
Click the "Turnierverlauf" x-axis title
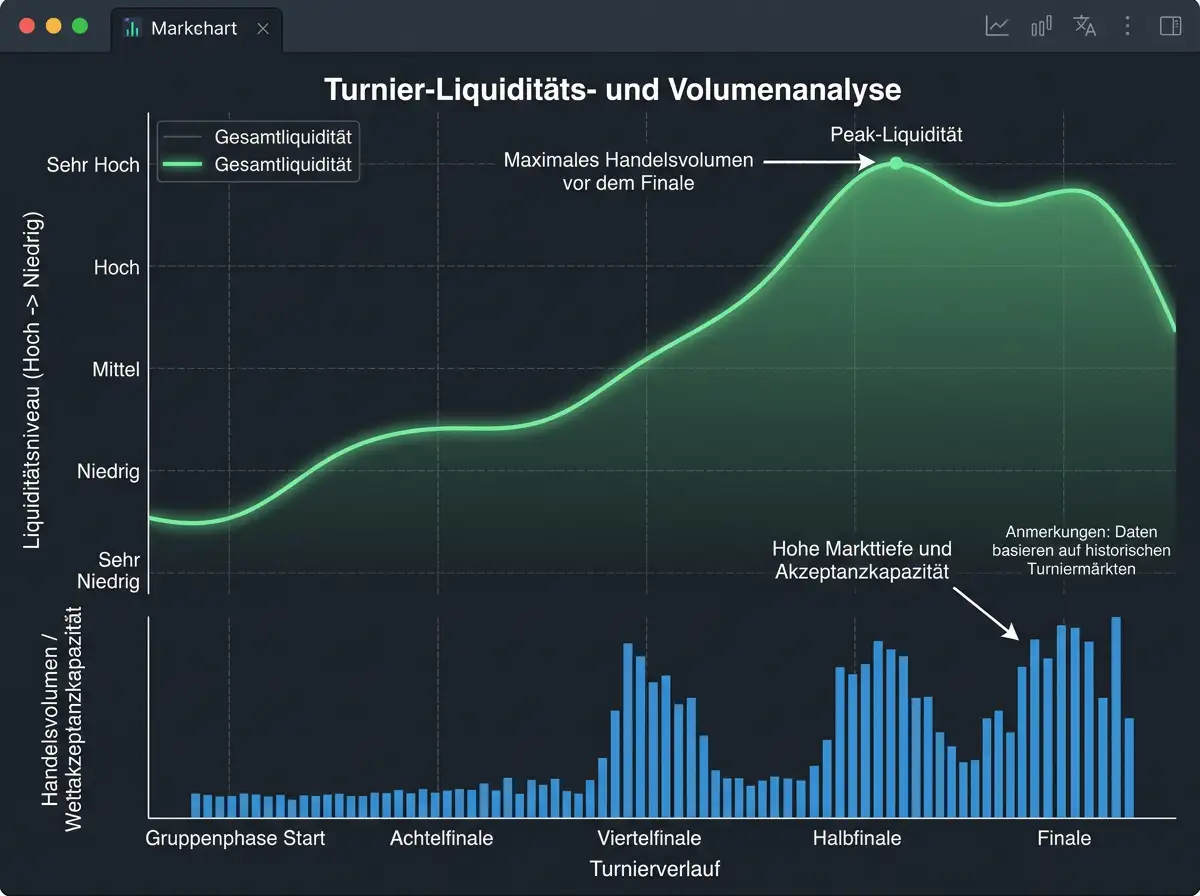(x=655, y=868)
